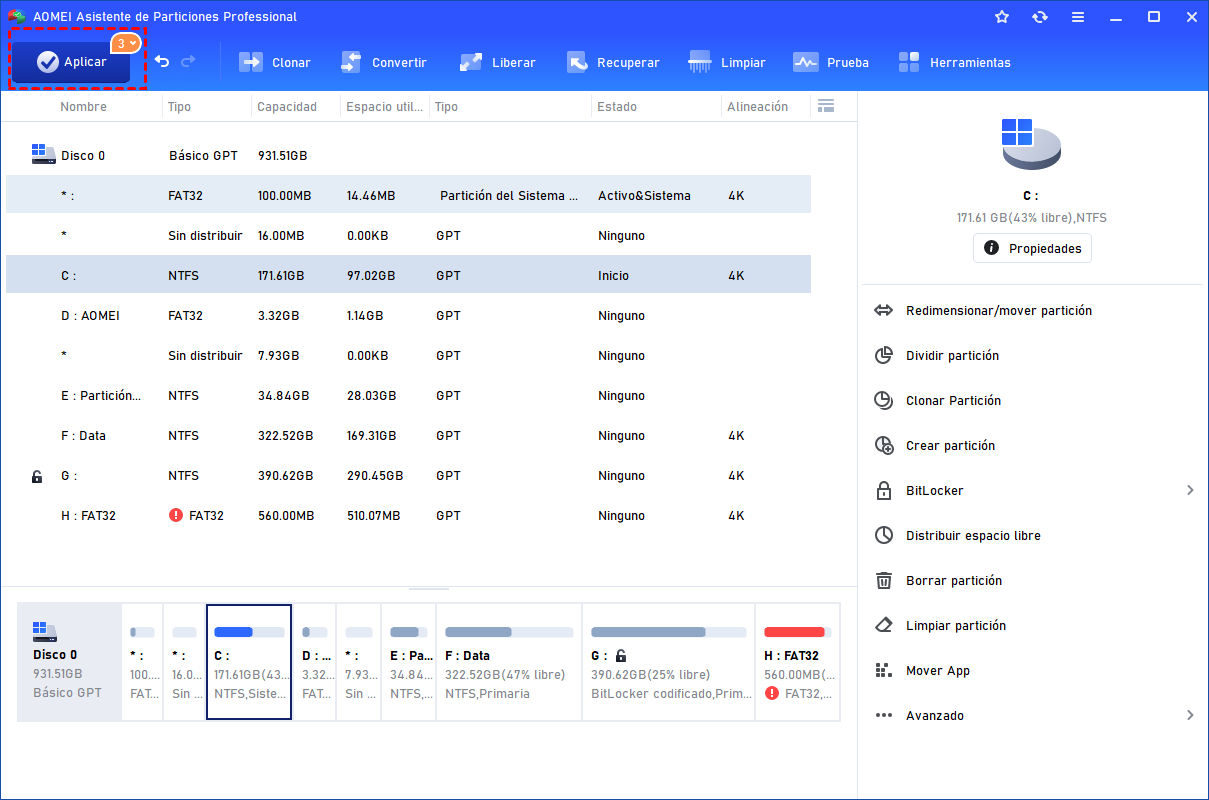
Task: Click the Aplicar button
Action: coord(71,62)
